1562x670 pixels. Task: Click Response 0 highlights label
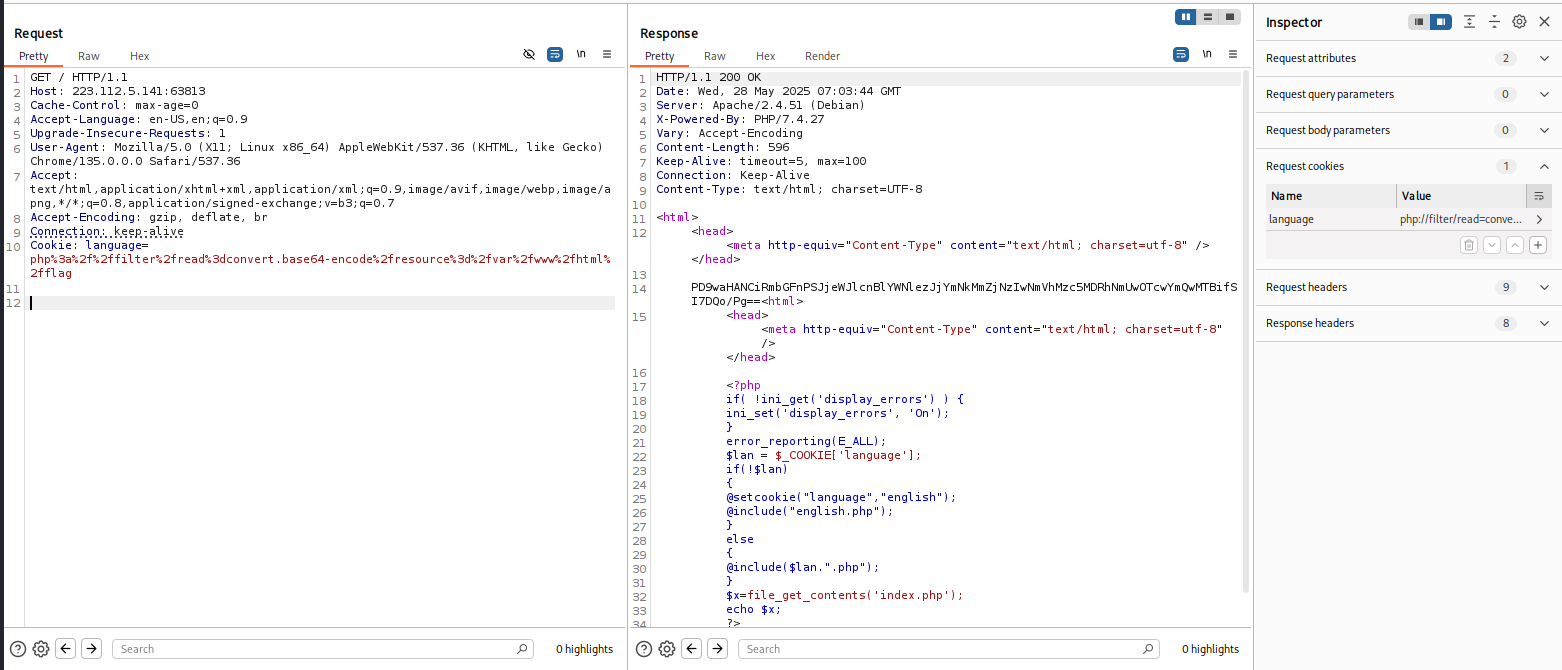tap(1210, 649)
